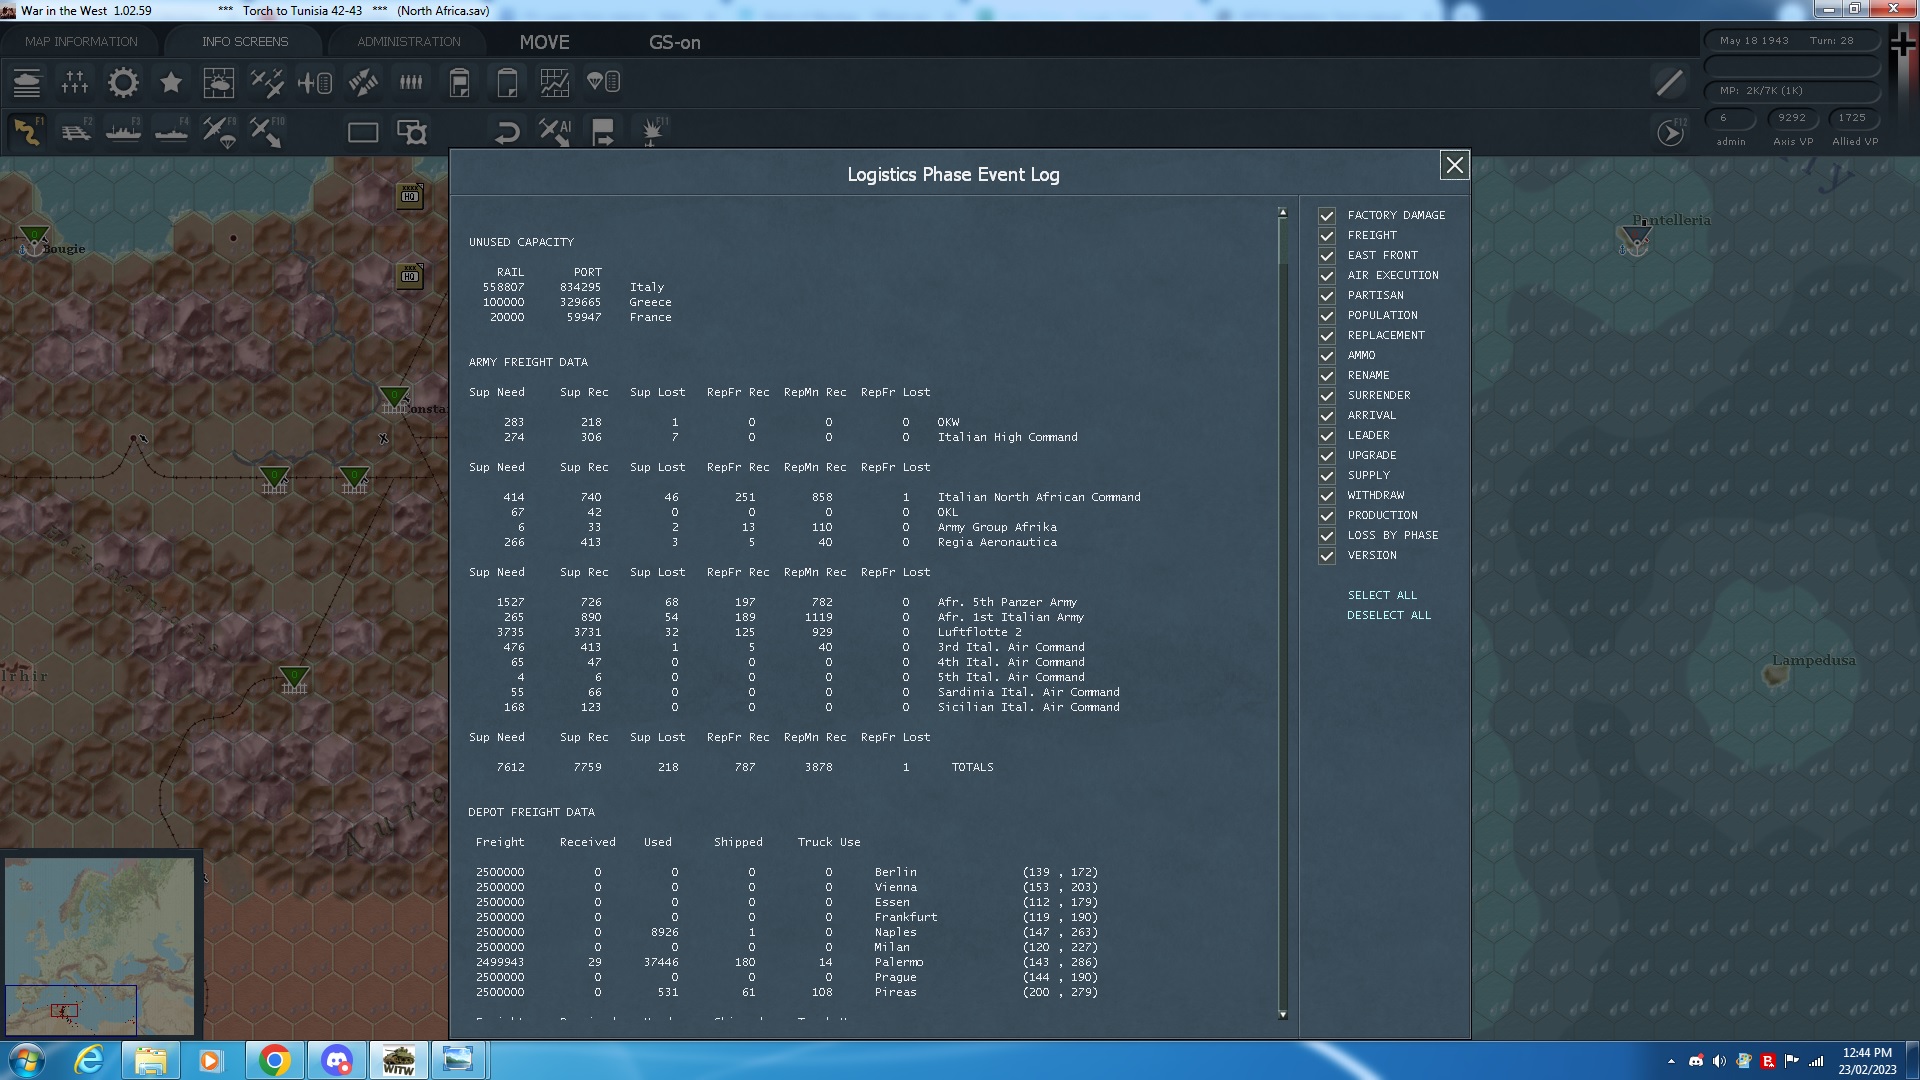This screenshot has width=1920, height=1080.
Task: Select the F1 move mode icon
Action: coord(27,132)
